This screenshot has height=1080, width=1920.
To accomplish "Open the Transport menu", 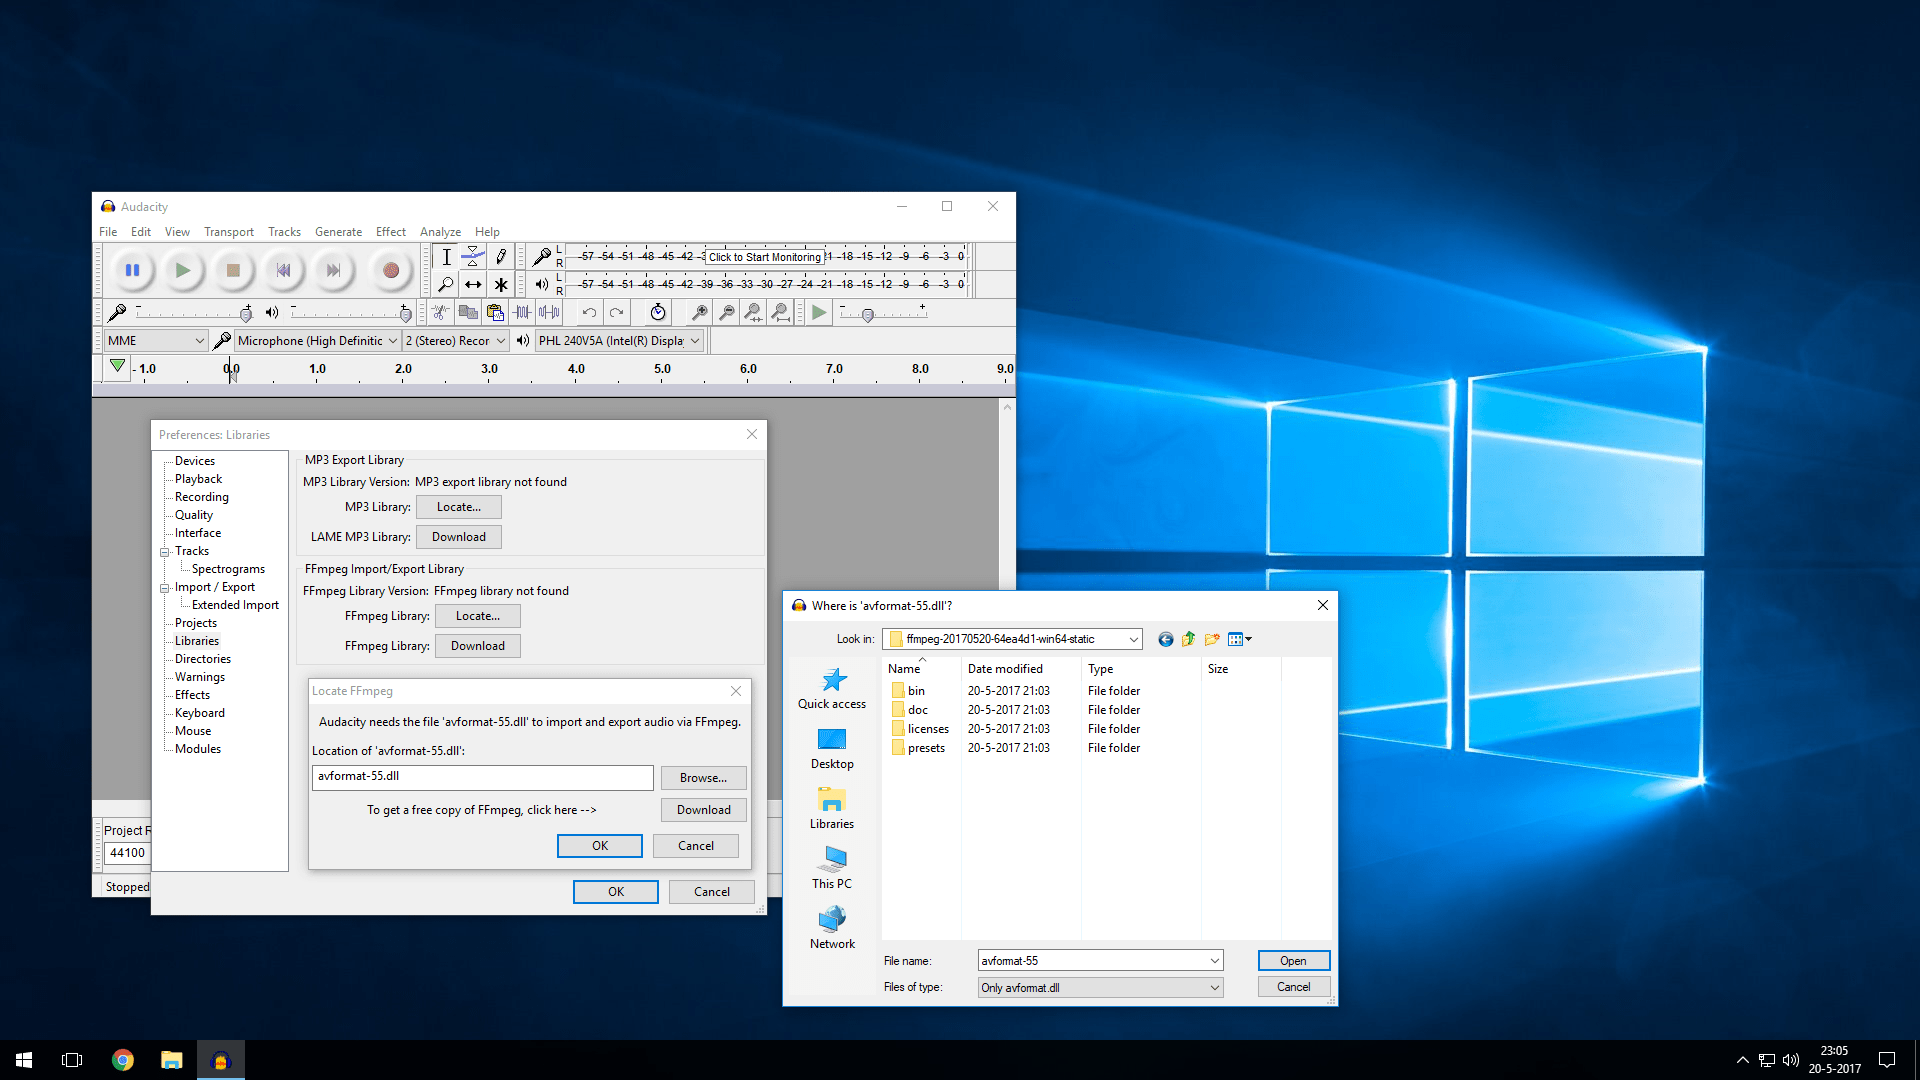I will pyautogui.click(x=228, y=231).
